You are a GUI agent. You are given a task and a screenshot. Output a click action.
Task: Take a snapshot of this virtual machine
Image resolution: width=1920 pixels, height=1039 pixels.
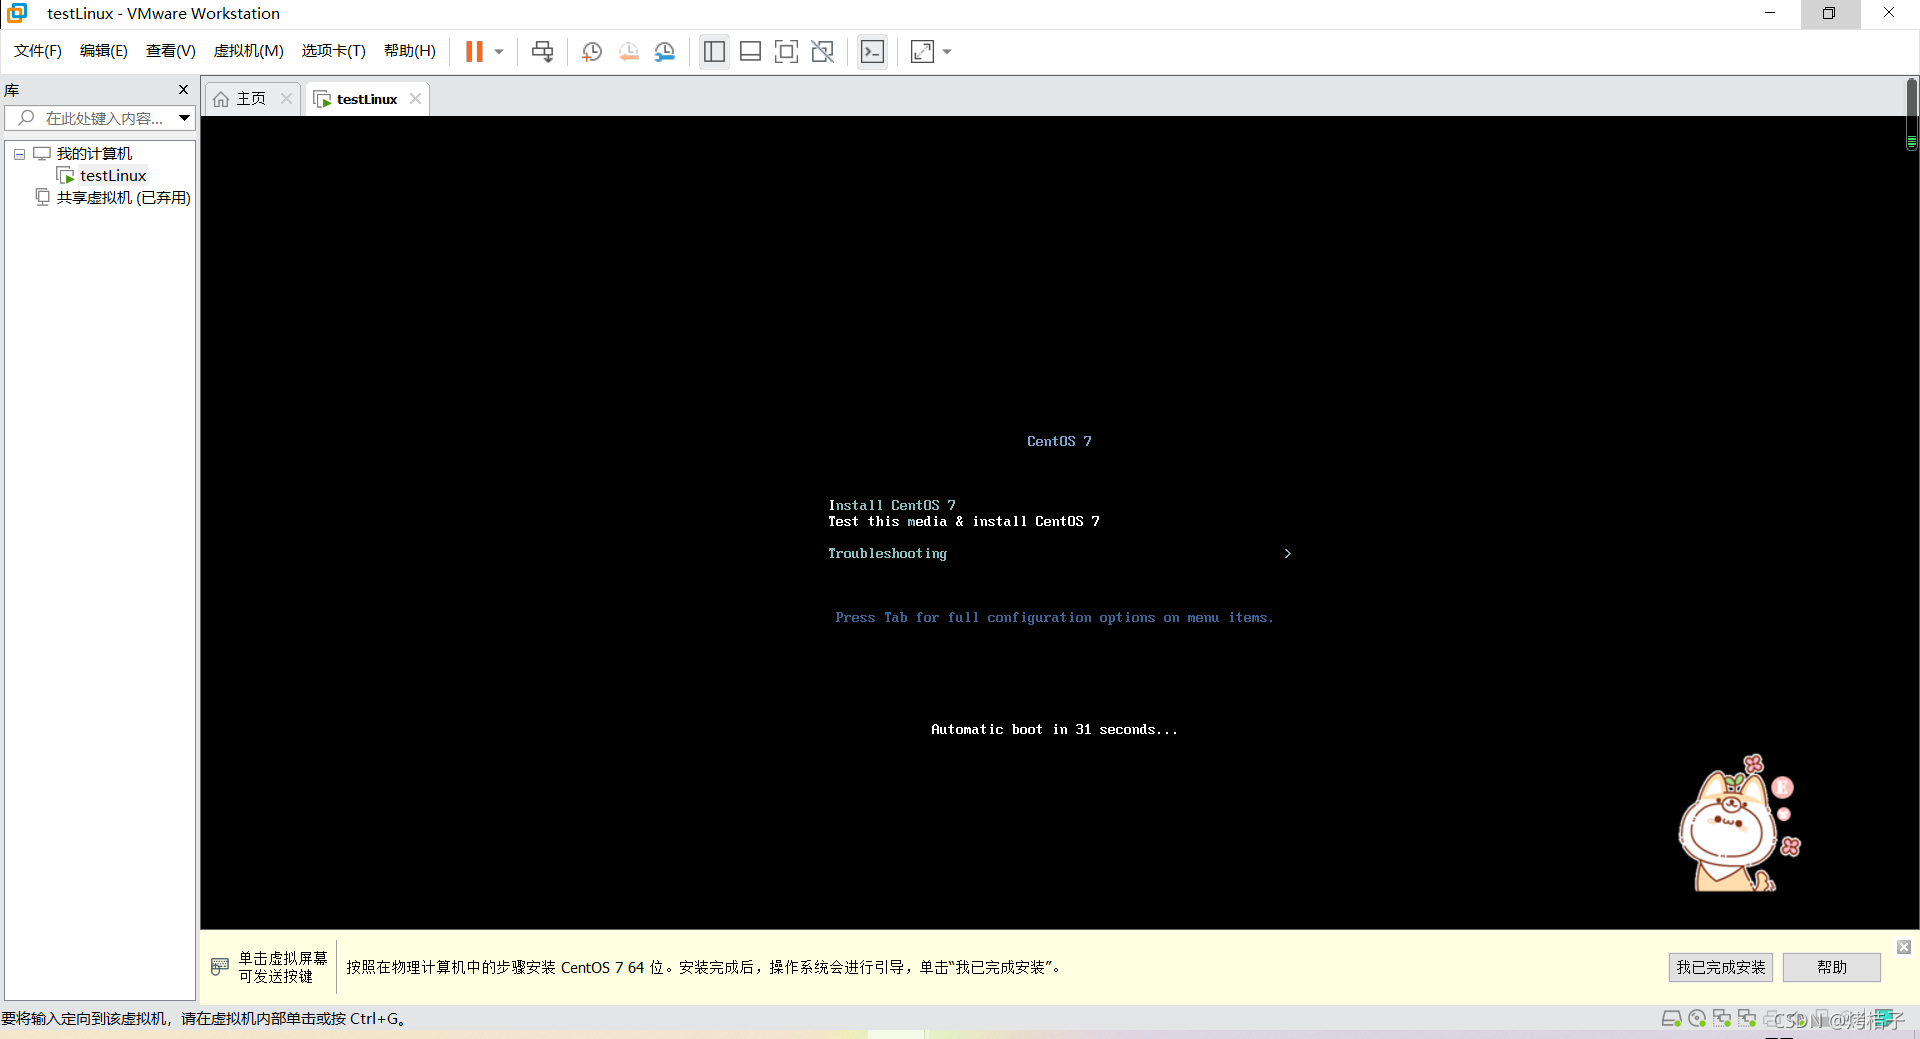592,52
